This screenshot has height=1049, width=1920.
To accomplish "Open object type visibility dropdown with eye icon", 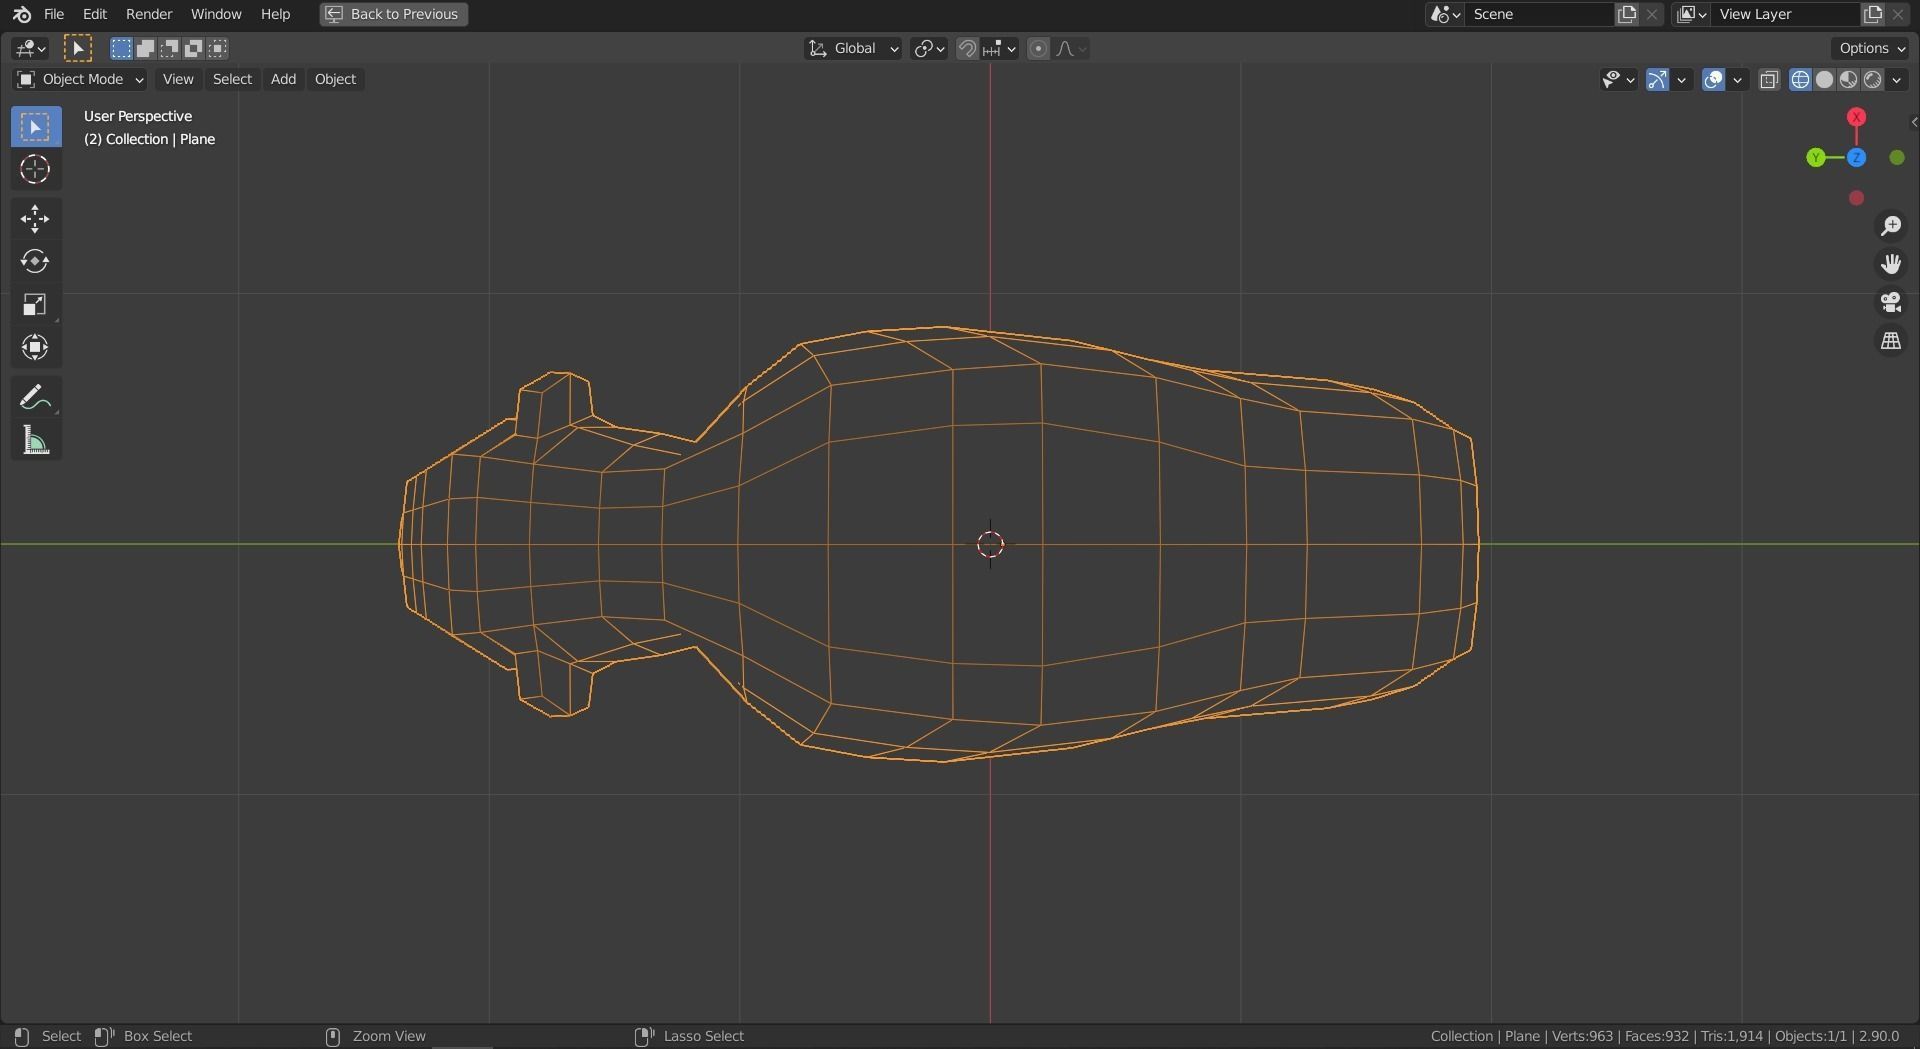I will [x=1617, y=80].
